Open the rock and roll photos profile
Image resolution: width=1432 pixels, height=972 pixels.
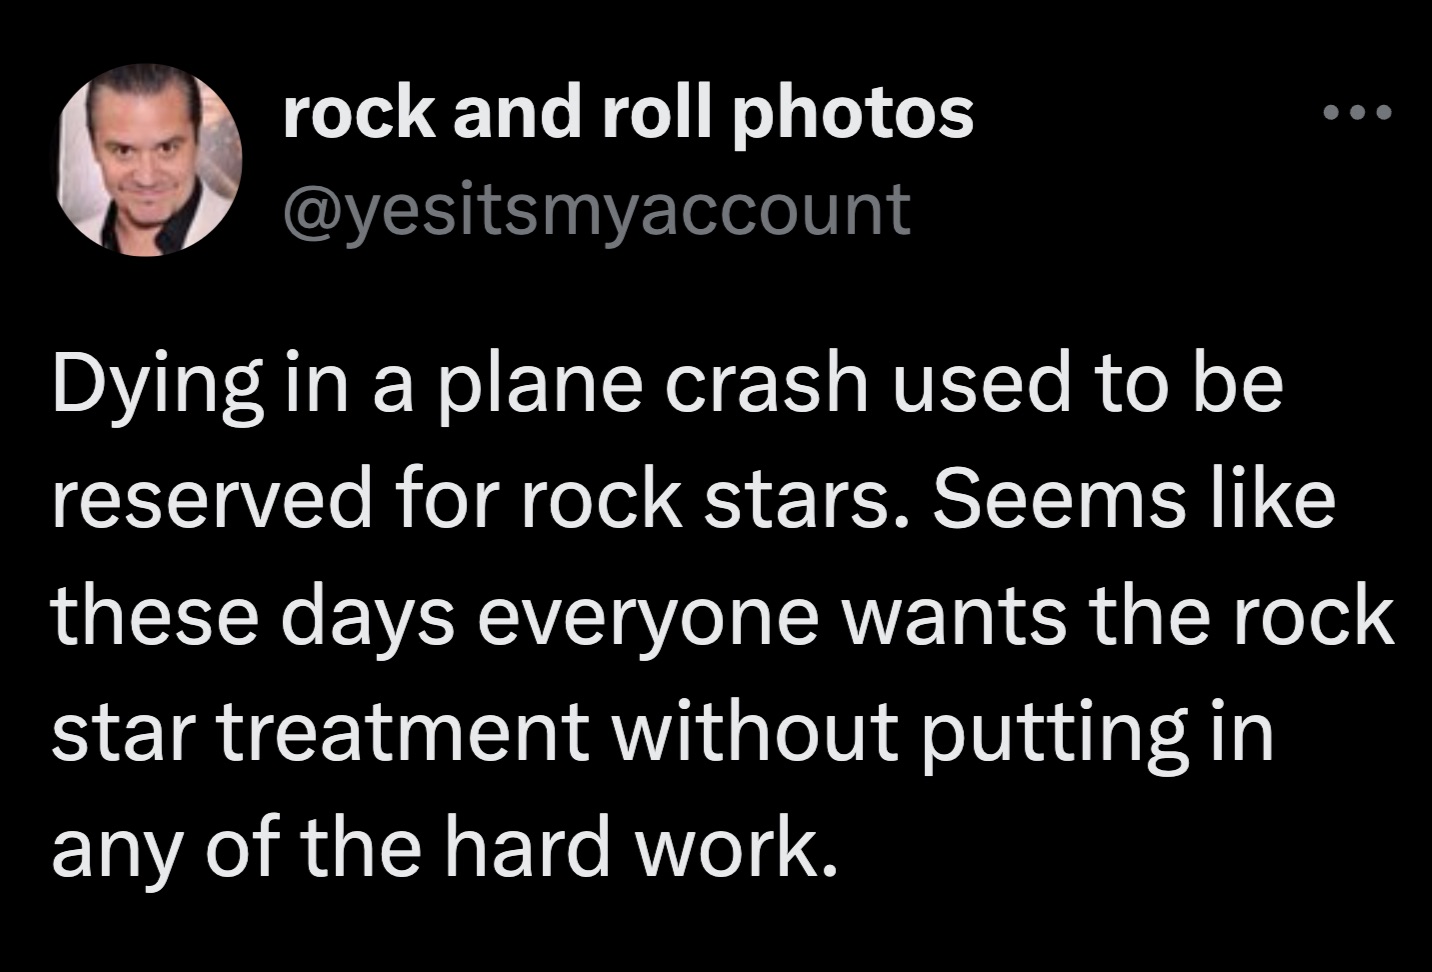[628, 112]
